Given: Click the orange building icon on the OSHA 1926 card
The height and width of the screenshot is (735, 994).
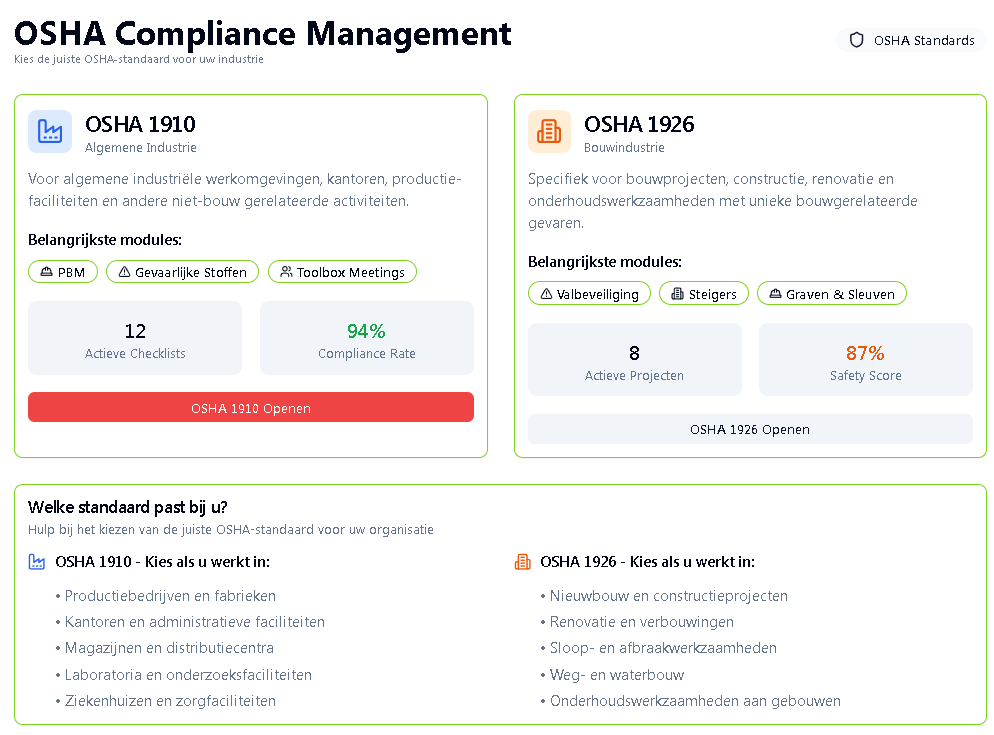Looking at the screenshot, I should tap(549, 131).
